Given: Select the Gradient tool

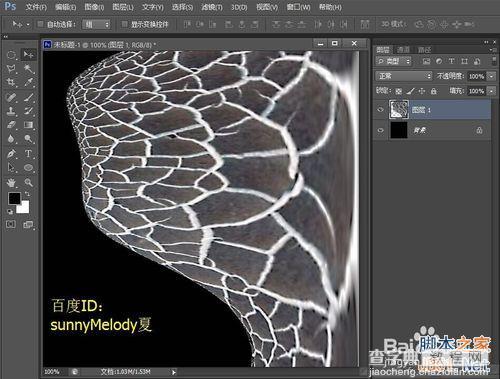Looking at the screenshot, I should (29, 125).
